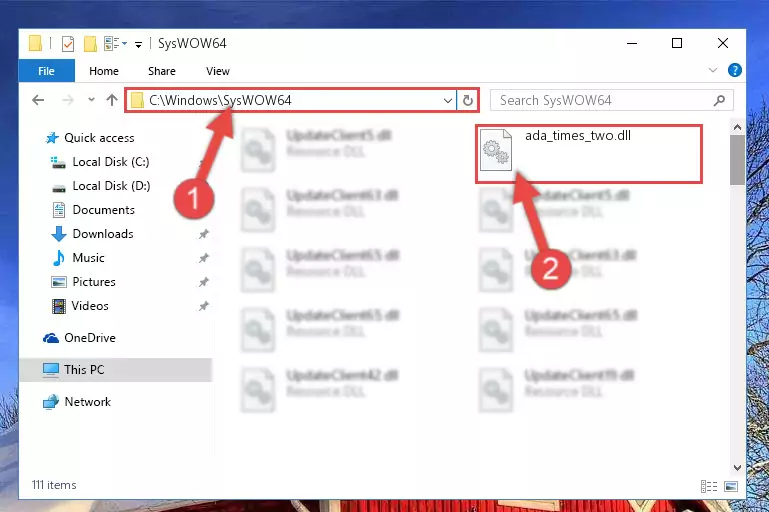Open Music in sidebar
The height and width of the screenshot is (512, 769).
88,258
